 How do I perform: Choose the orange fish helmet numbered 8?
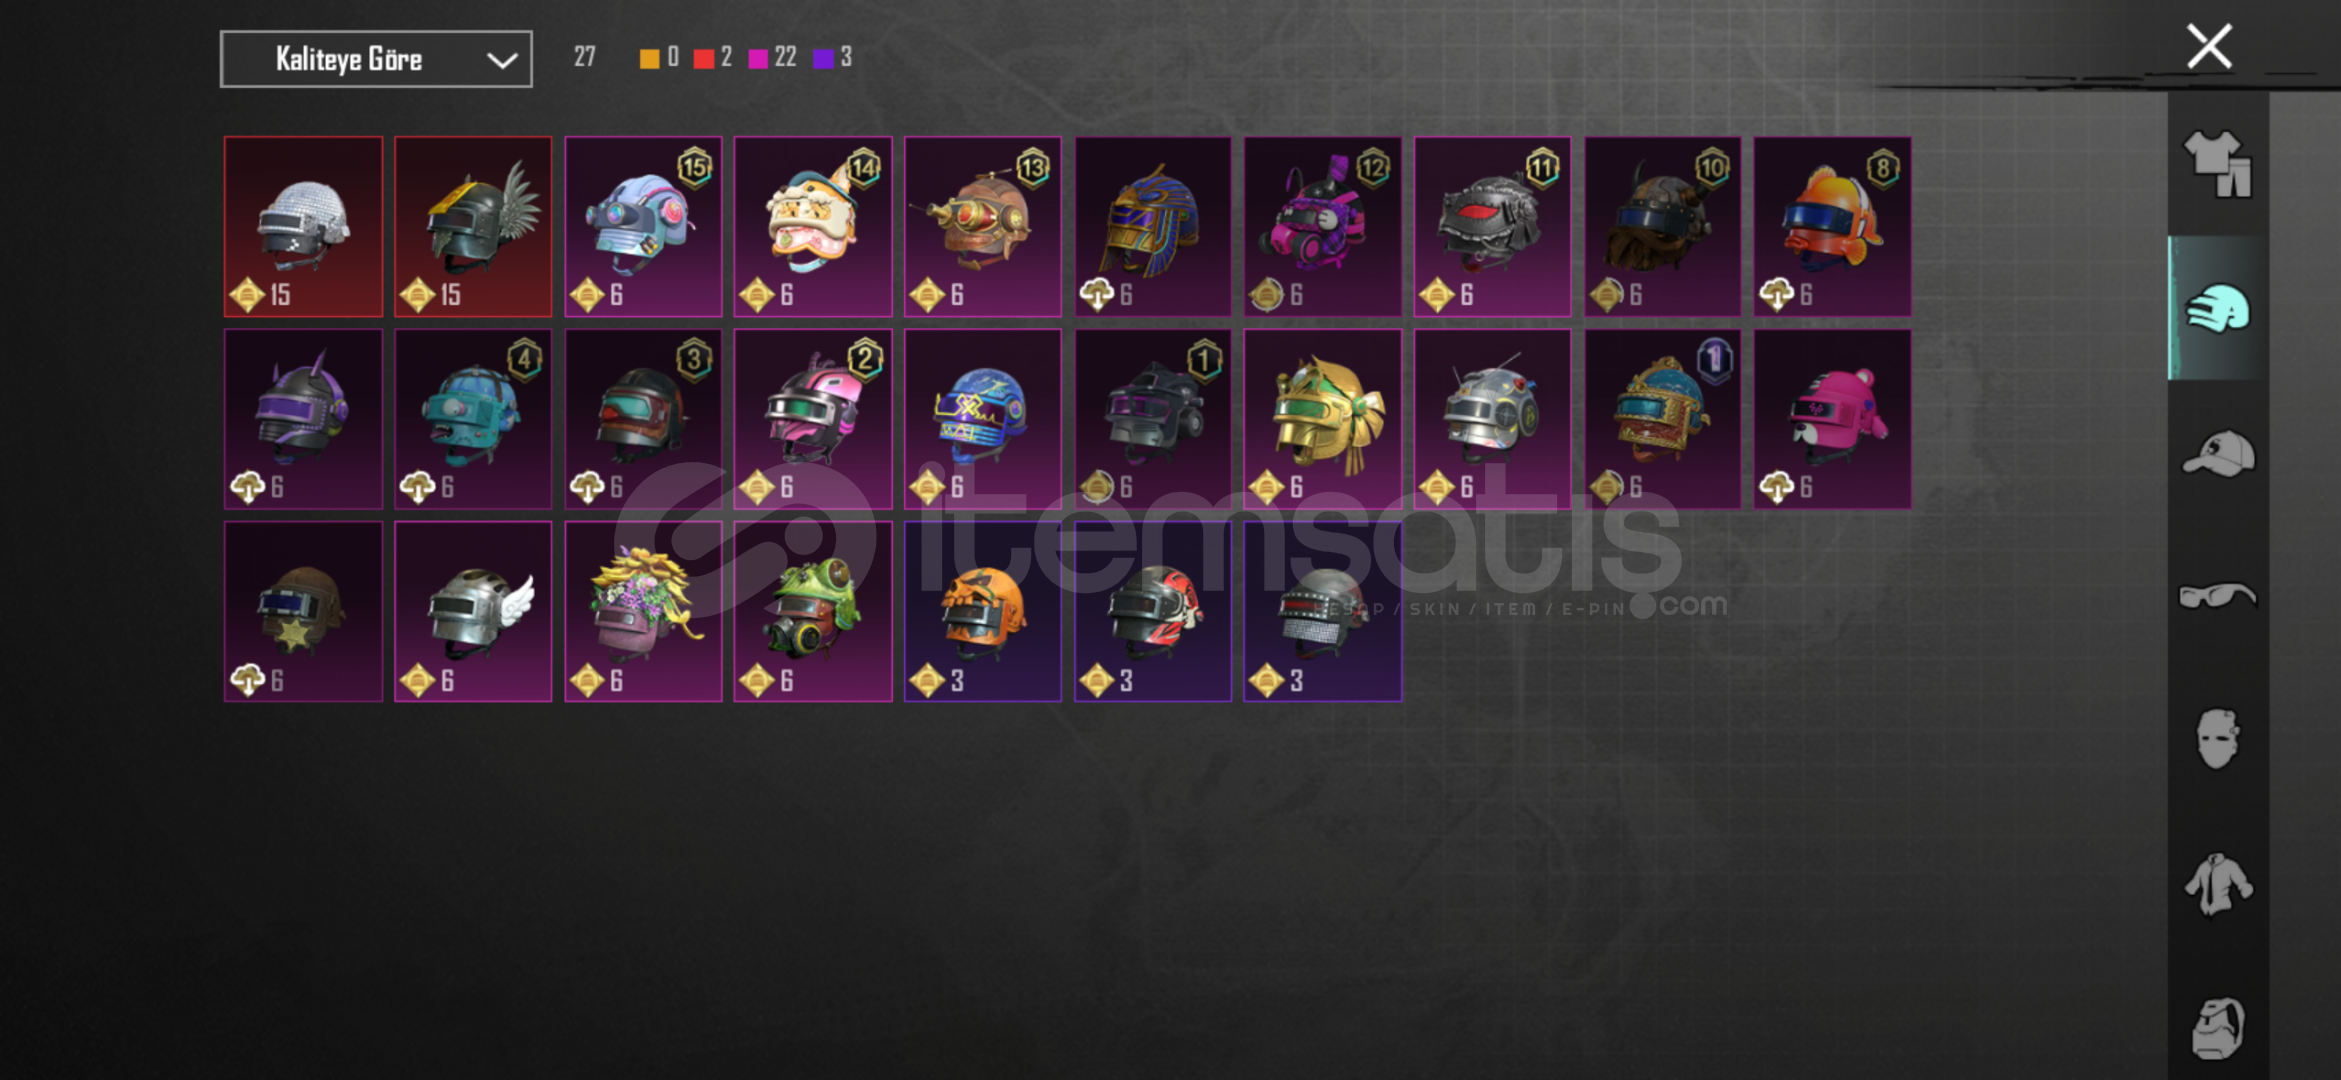pyautogui.click(x=1832, y=227)
